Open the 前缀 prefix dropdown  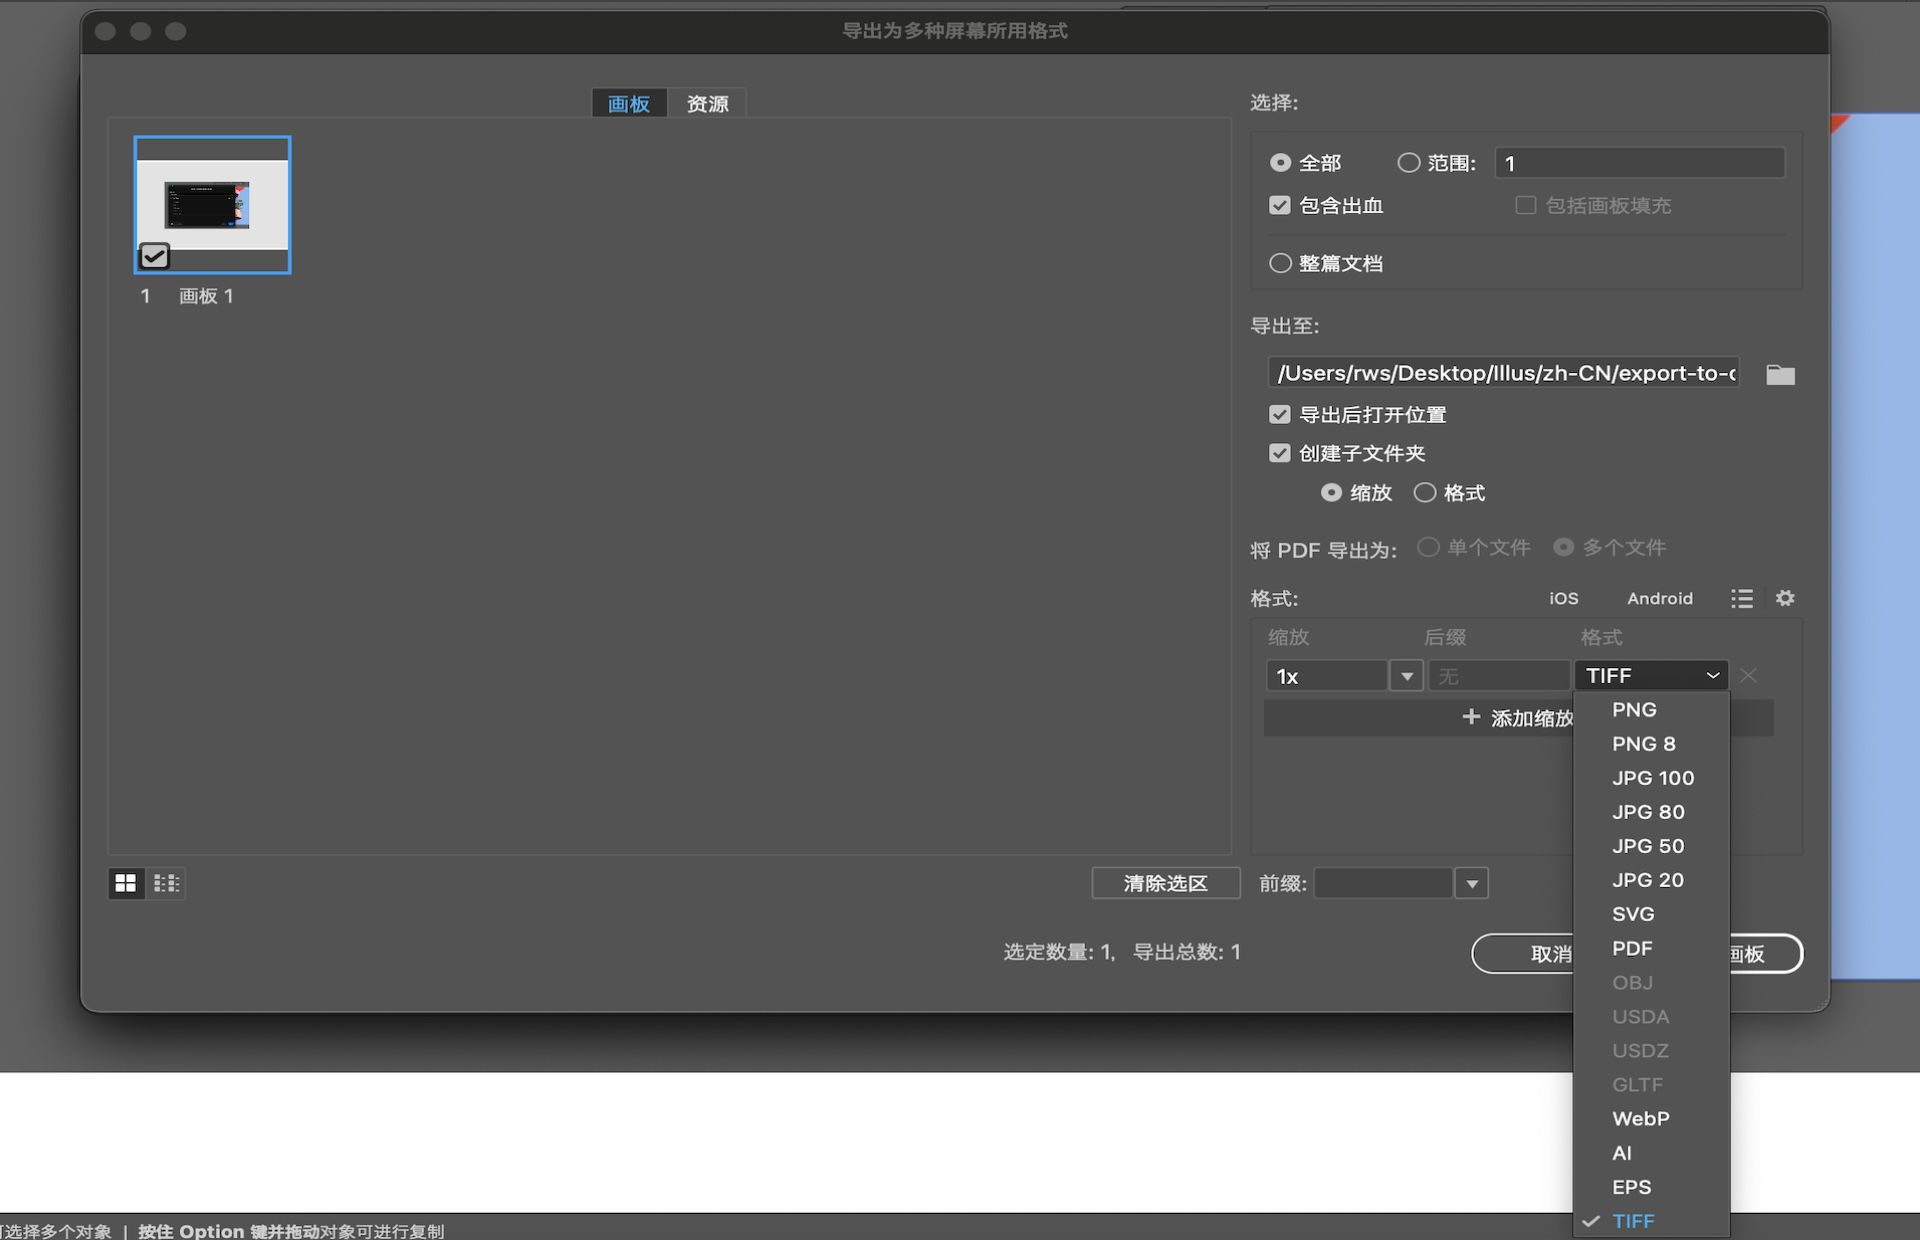pyautogui.click(x=1471, y=883)
